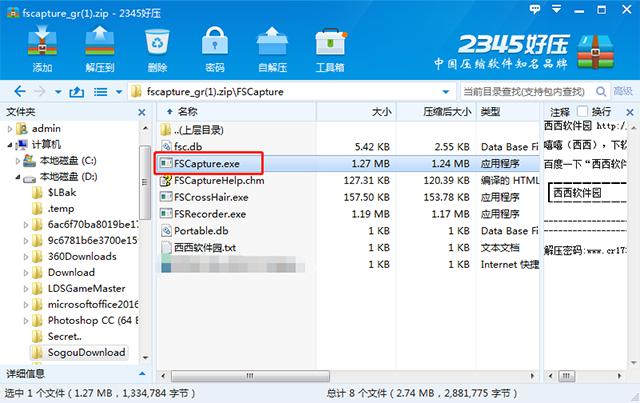The width and height of the screenshot is (640, 403).
Task: Select the Portable.db file
Action: coord(201,231)
